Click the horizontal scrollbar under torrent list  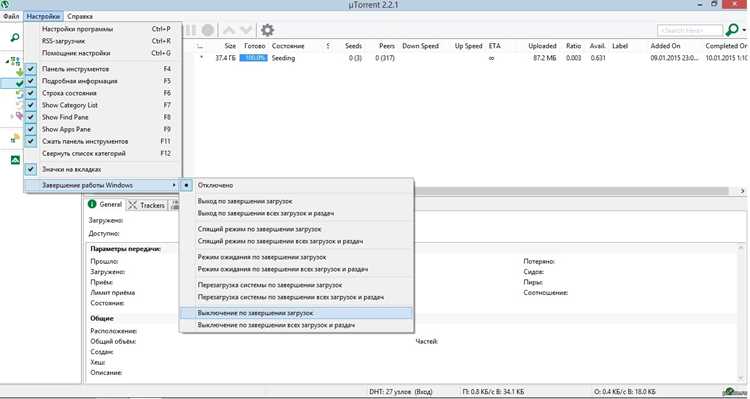pos(572,190)
